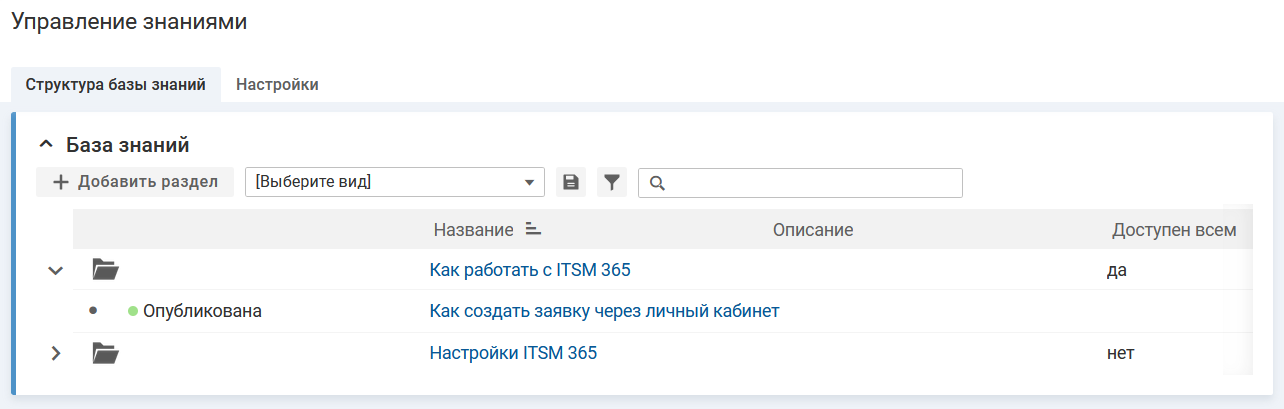Screen dimensions: 1284x409
Task: Open the Как работать с ITSM 365 link
Action: (x=529, y=269)
